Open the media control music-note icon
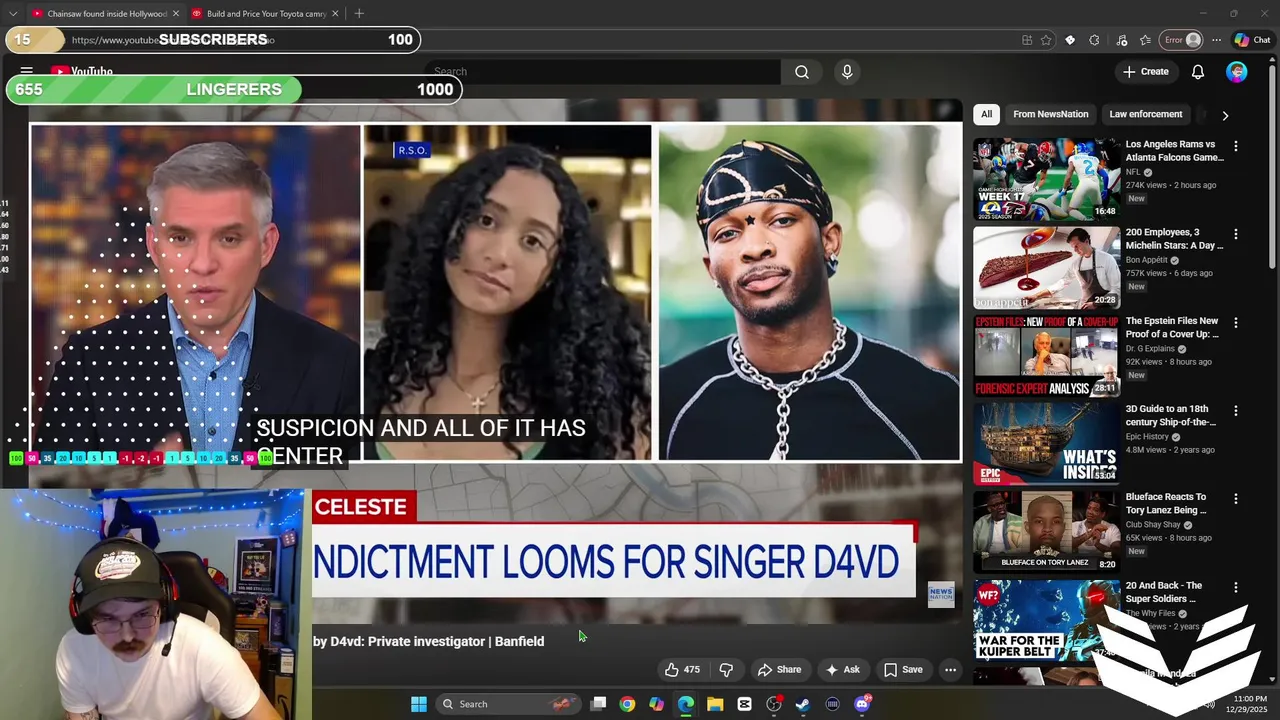The width and height of the screenshot is (1280, 720). [x=1121, y=40]
